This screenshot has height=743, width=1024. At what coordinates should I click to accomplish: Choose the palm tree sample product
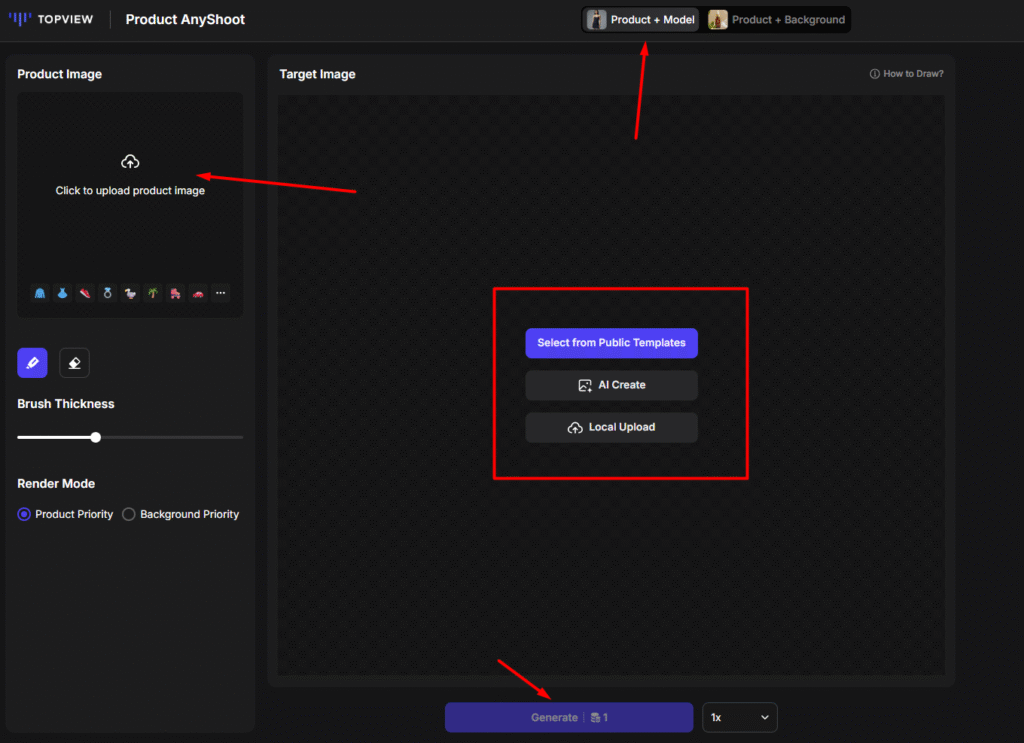[x=153, y=294]
